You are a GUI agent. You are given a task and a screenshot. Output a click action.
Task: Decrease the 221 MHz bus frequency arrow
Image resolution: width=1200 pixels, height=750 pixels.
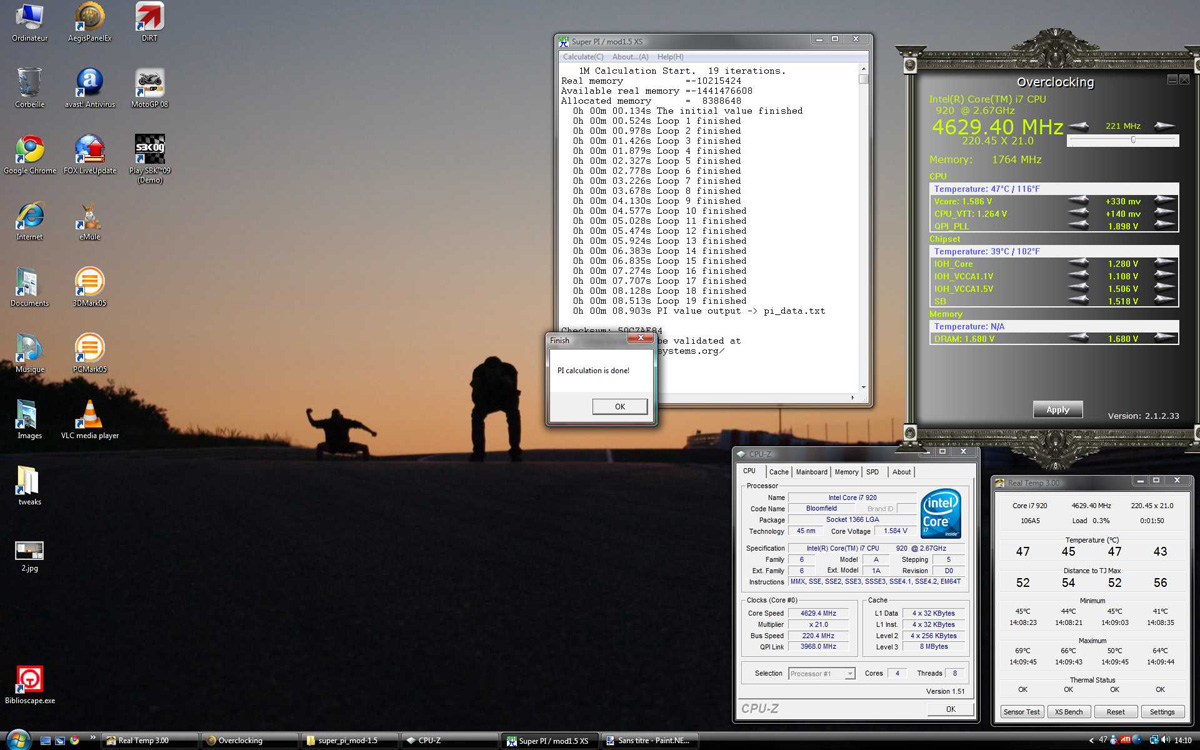click(1079, 127)
